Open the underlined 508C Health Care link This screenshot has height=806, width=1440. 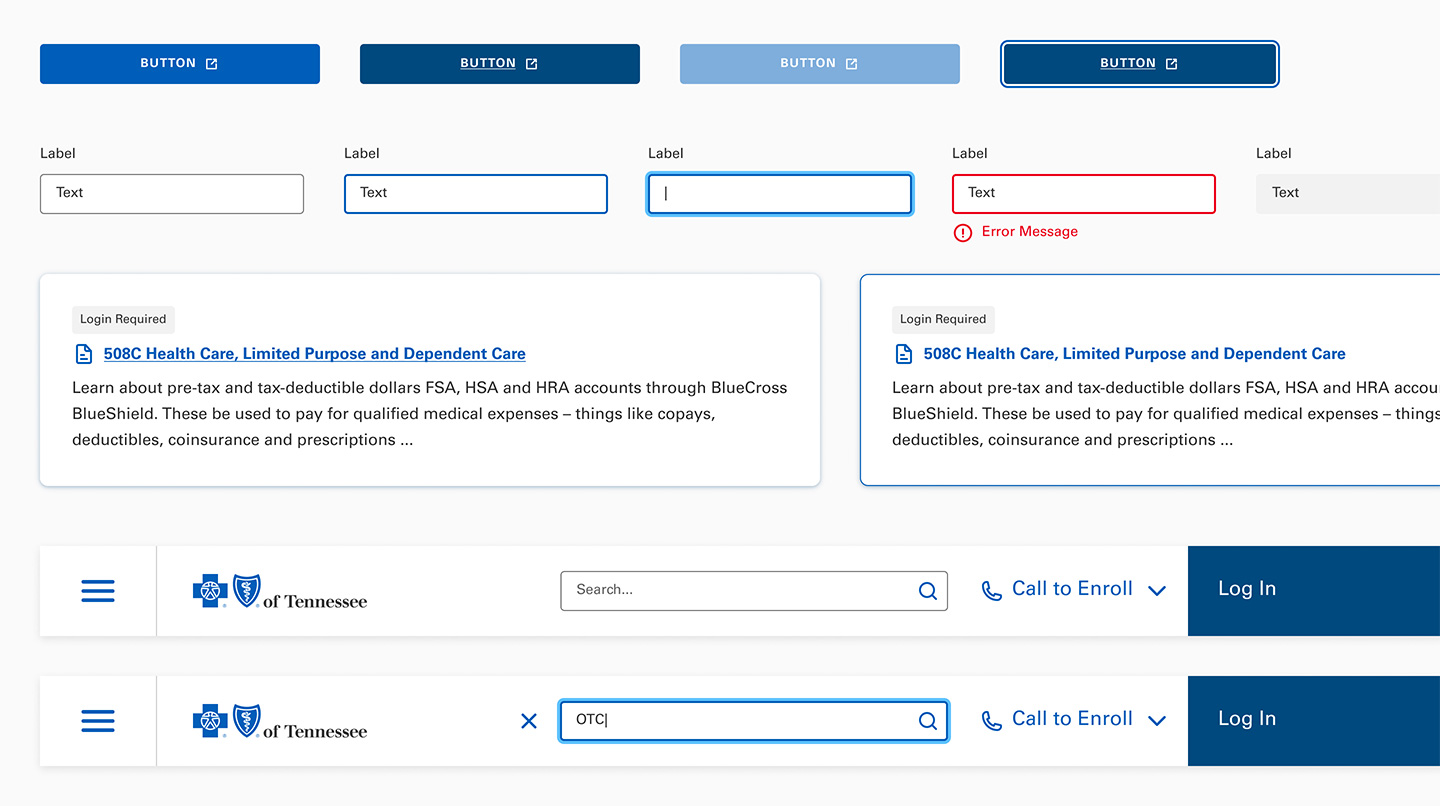pos(314,354)
